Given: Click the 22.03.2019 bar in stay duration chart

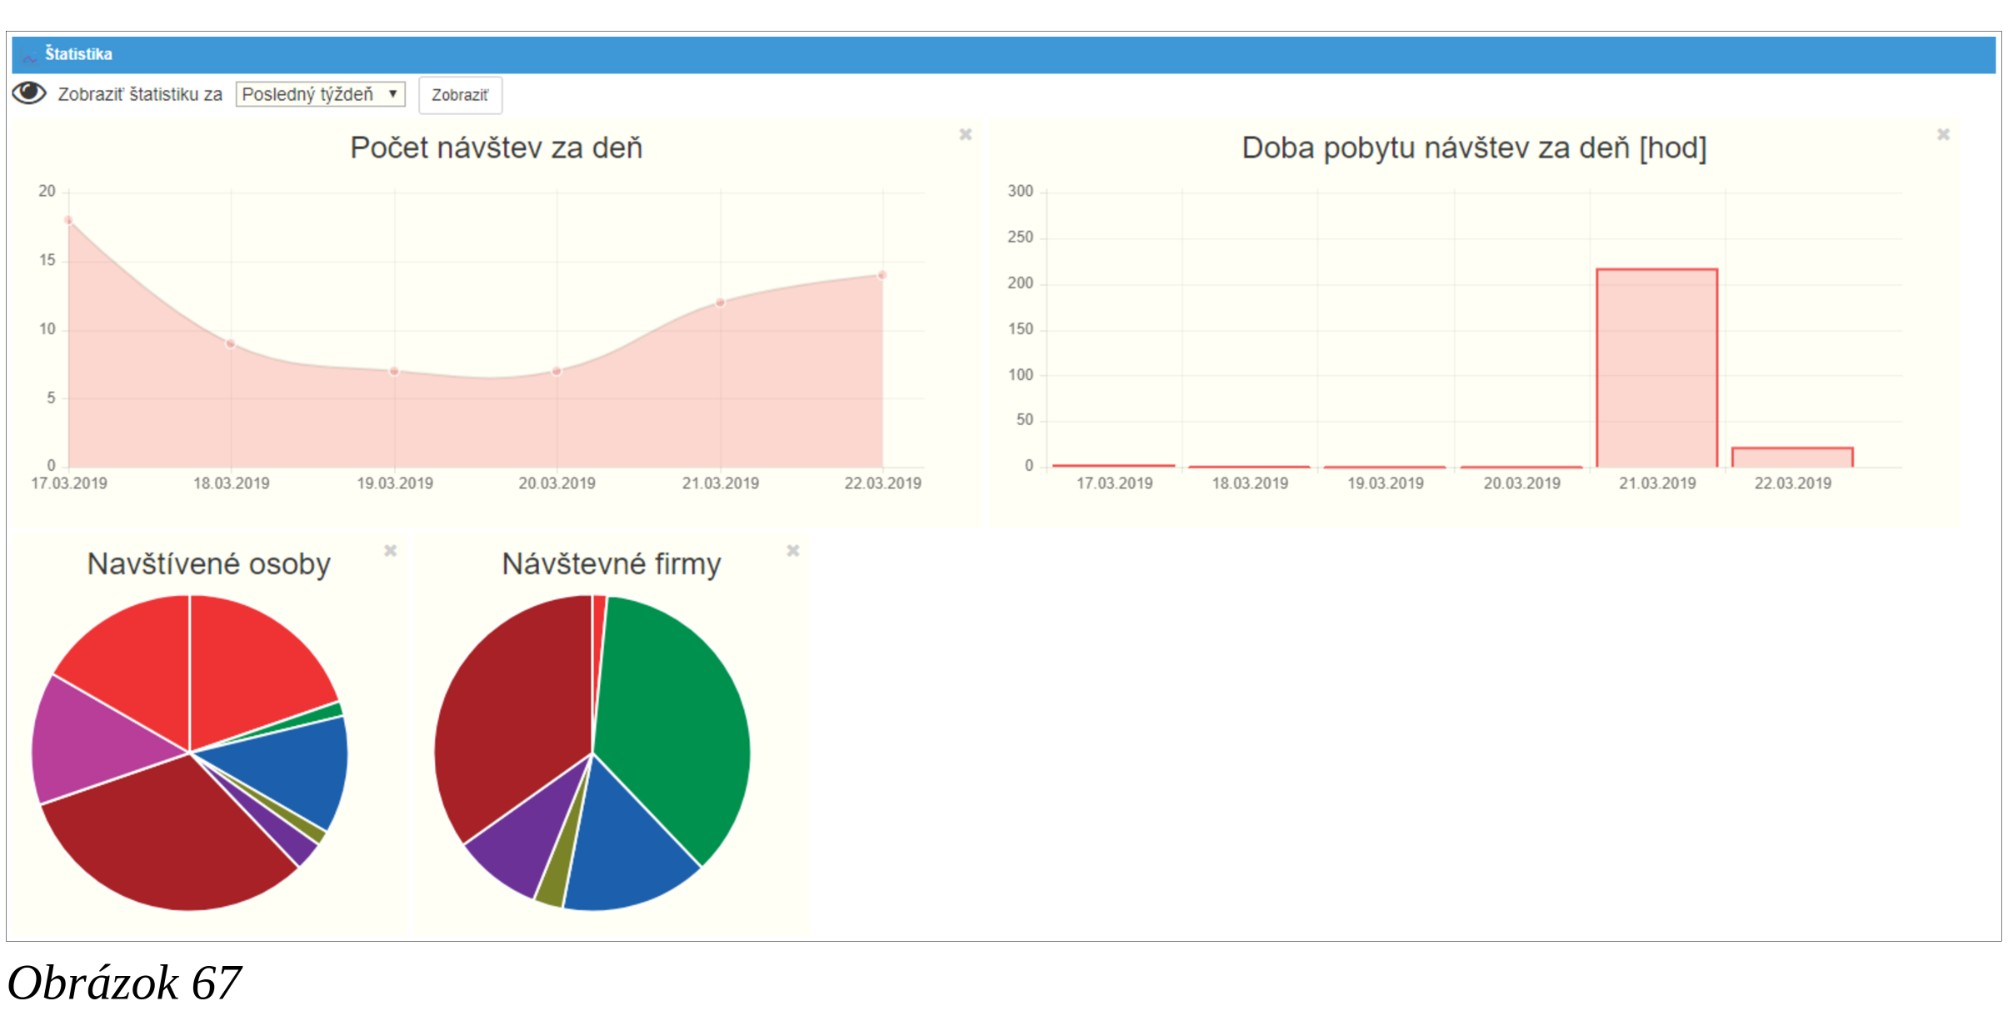Looking at the screenshot, I should click(x=1792, y=457).
